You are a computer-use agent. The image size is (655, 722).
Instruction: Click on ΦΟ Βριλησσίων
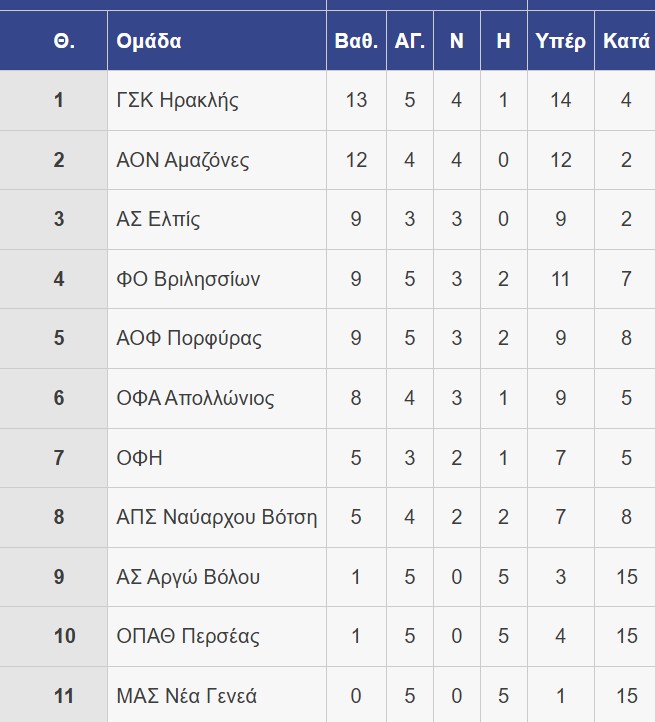pos(188,279)
